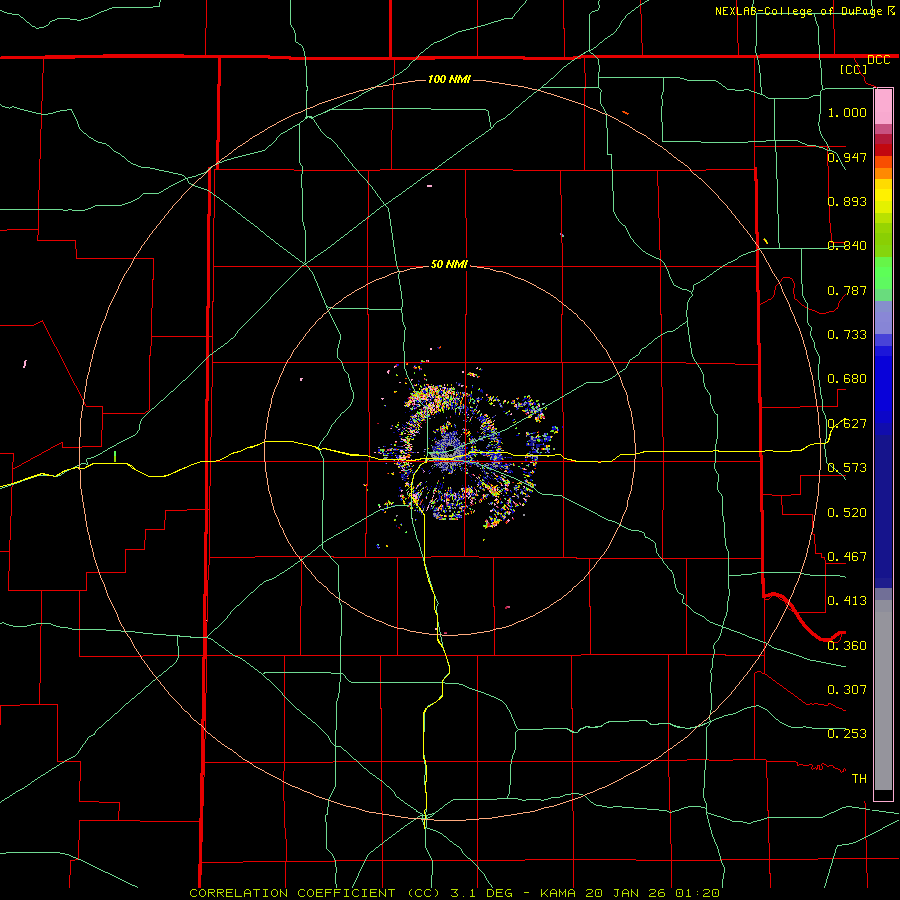Click the 0.947 color scale label
900x900 pixels.
pos(847,157)
